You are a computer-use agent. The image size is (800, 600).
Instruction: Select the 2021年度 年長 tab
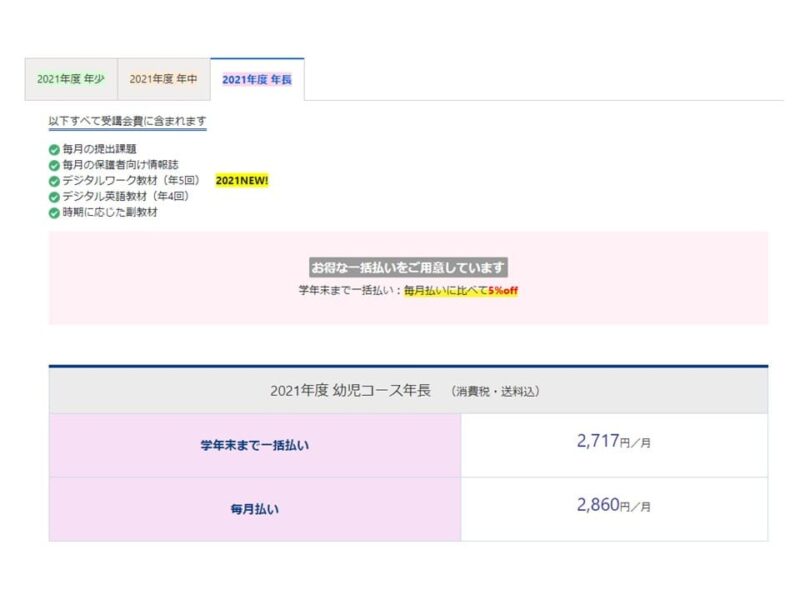257,80
